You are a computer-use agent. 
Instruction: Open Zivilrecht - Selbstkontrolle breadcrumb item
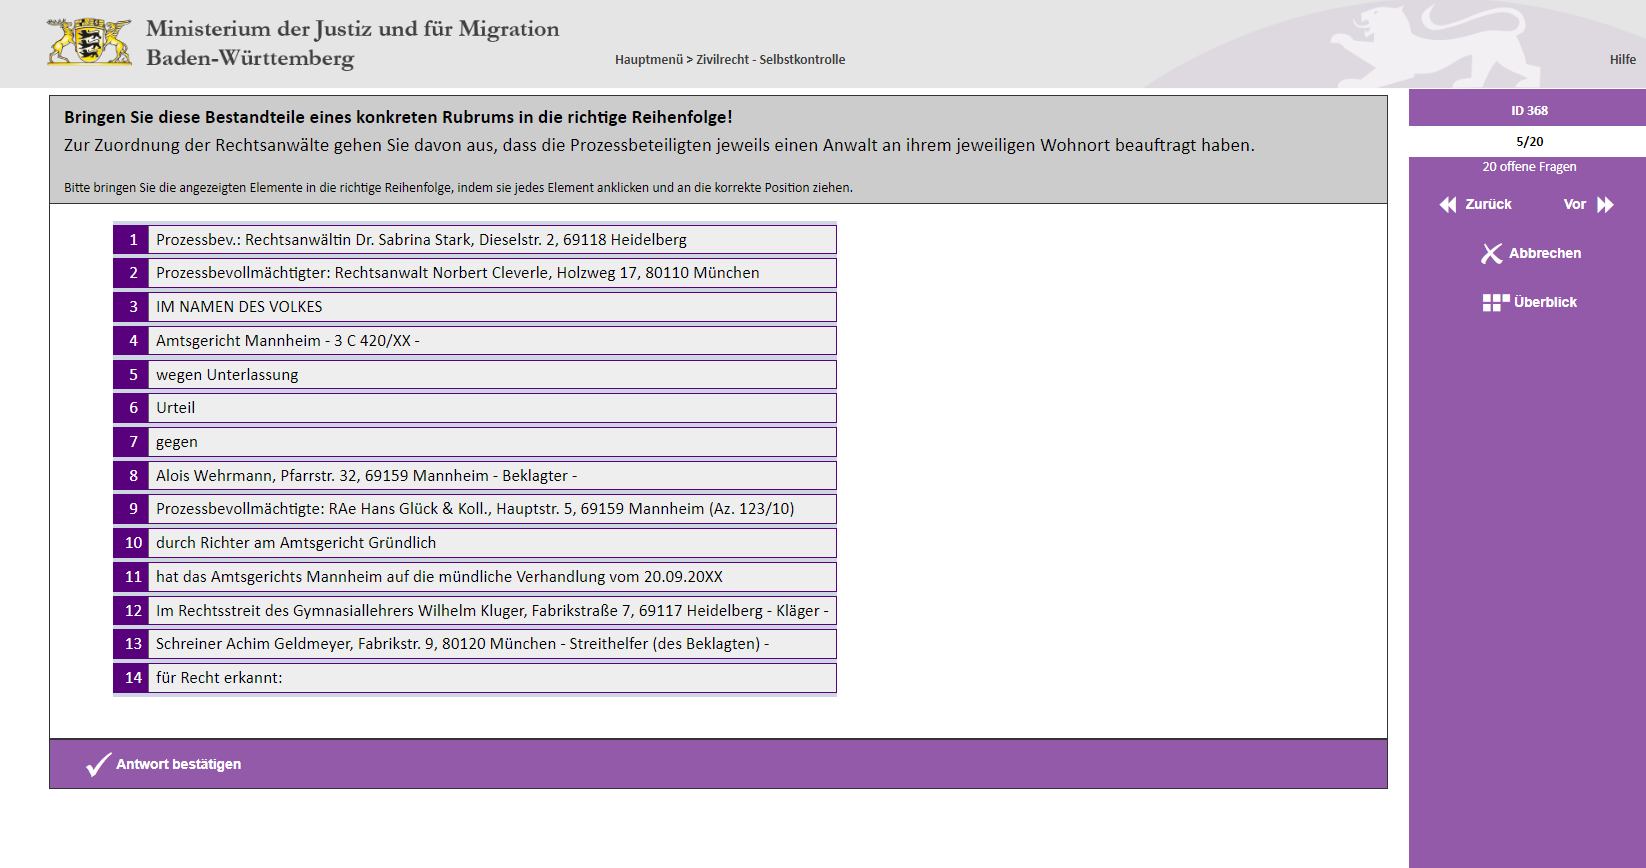click(770, 60)
